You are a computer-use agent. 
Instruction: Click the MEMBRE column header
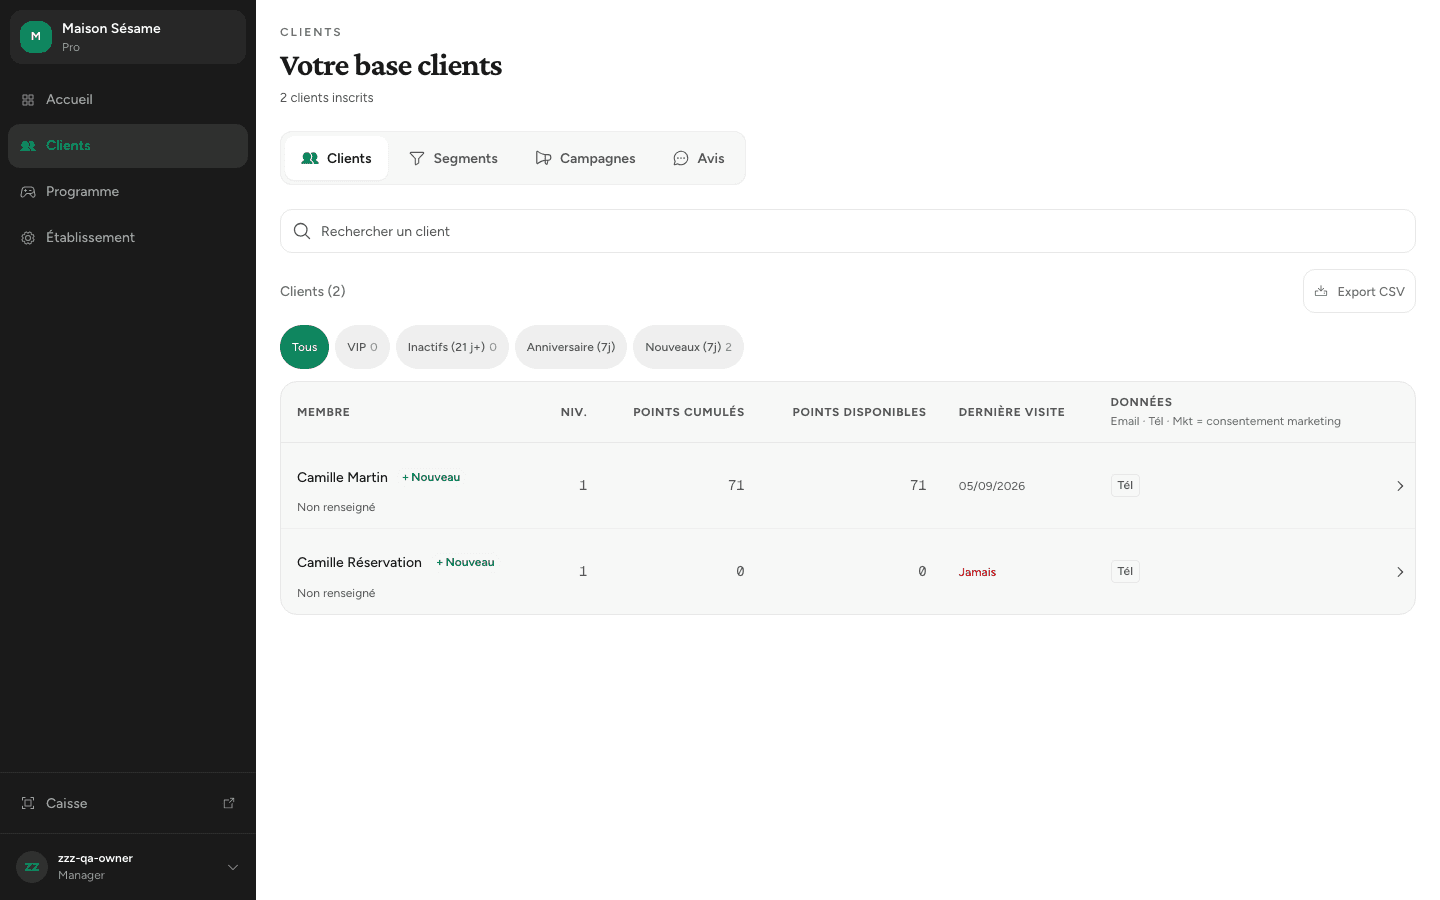(323, 412)
